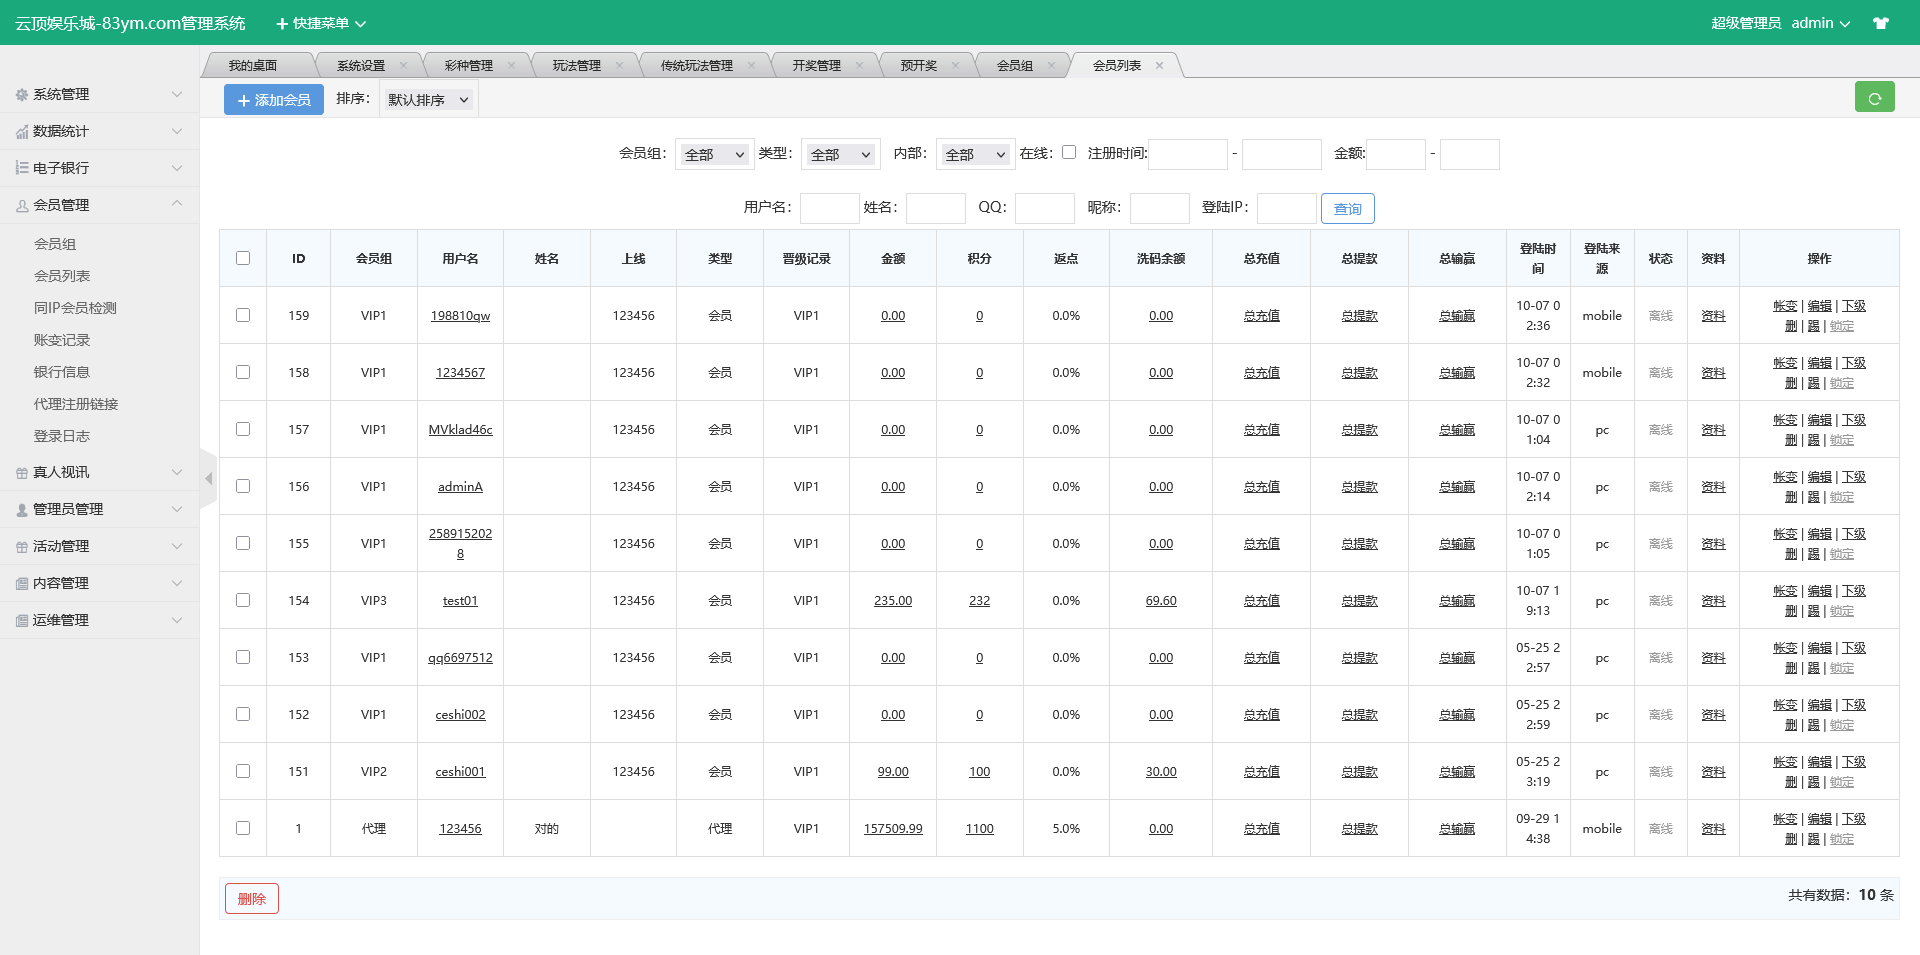
Task: Click the 查询 search button
Action: (1348, 208)
